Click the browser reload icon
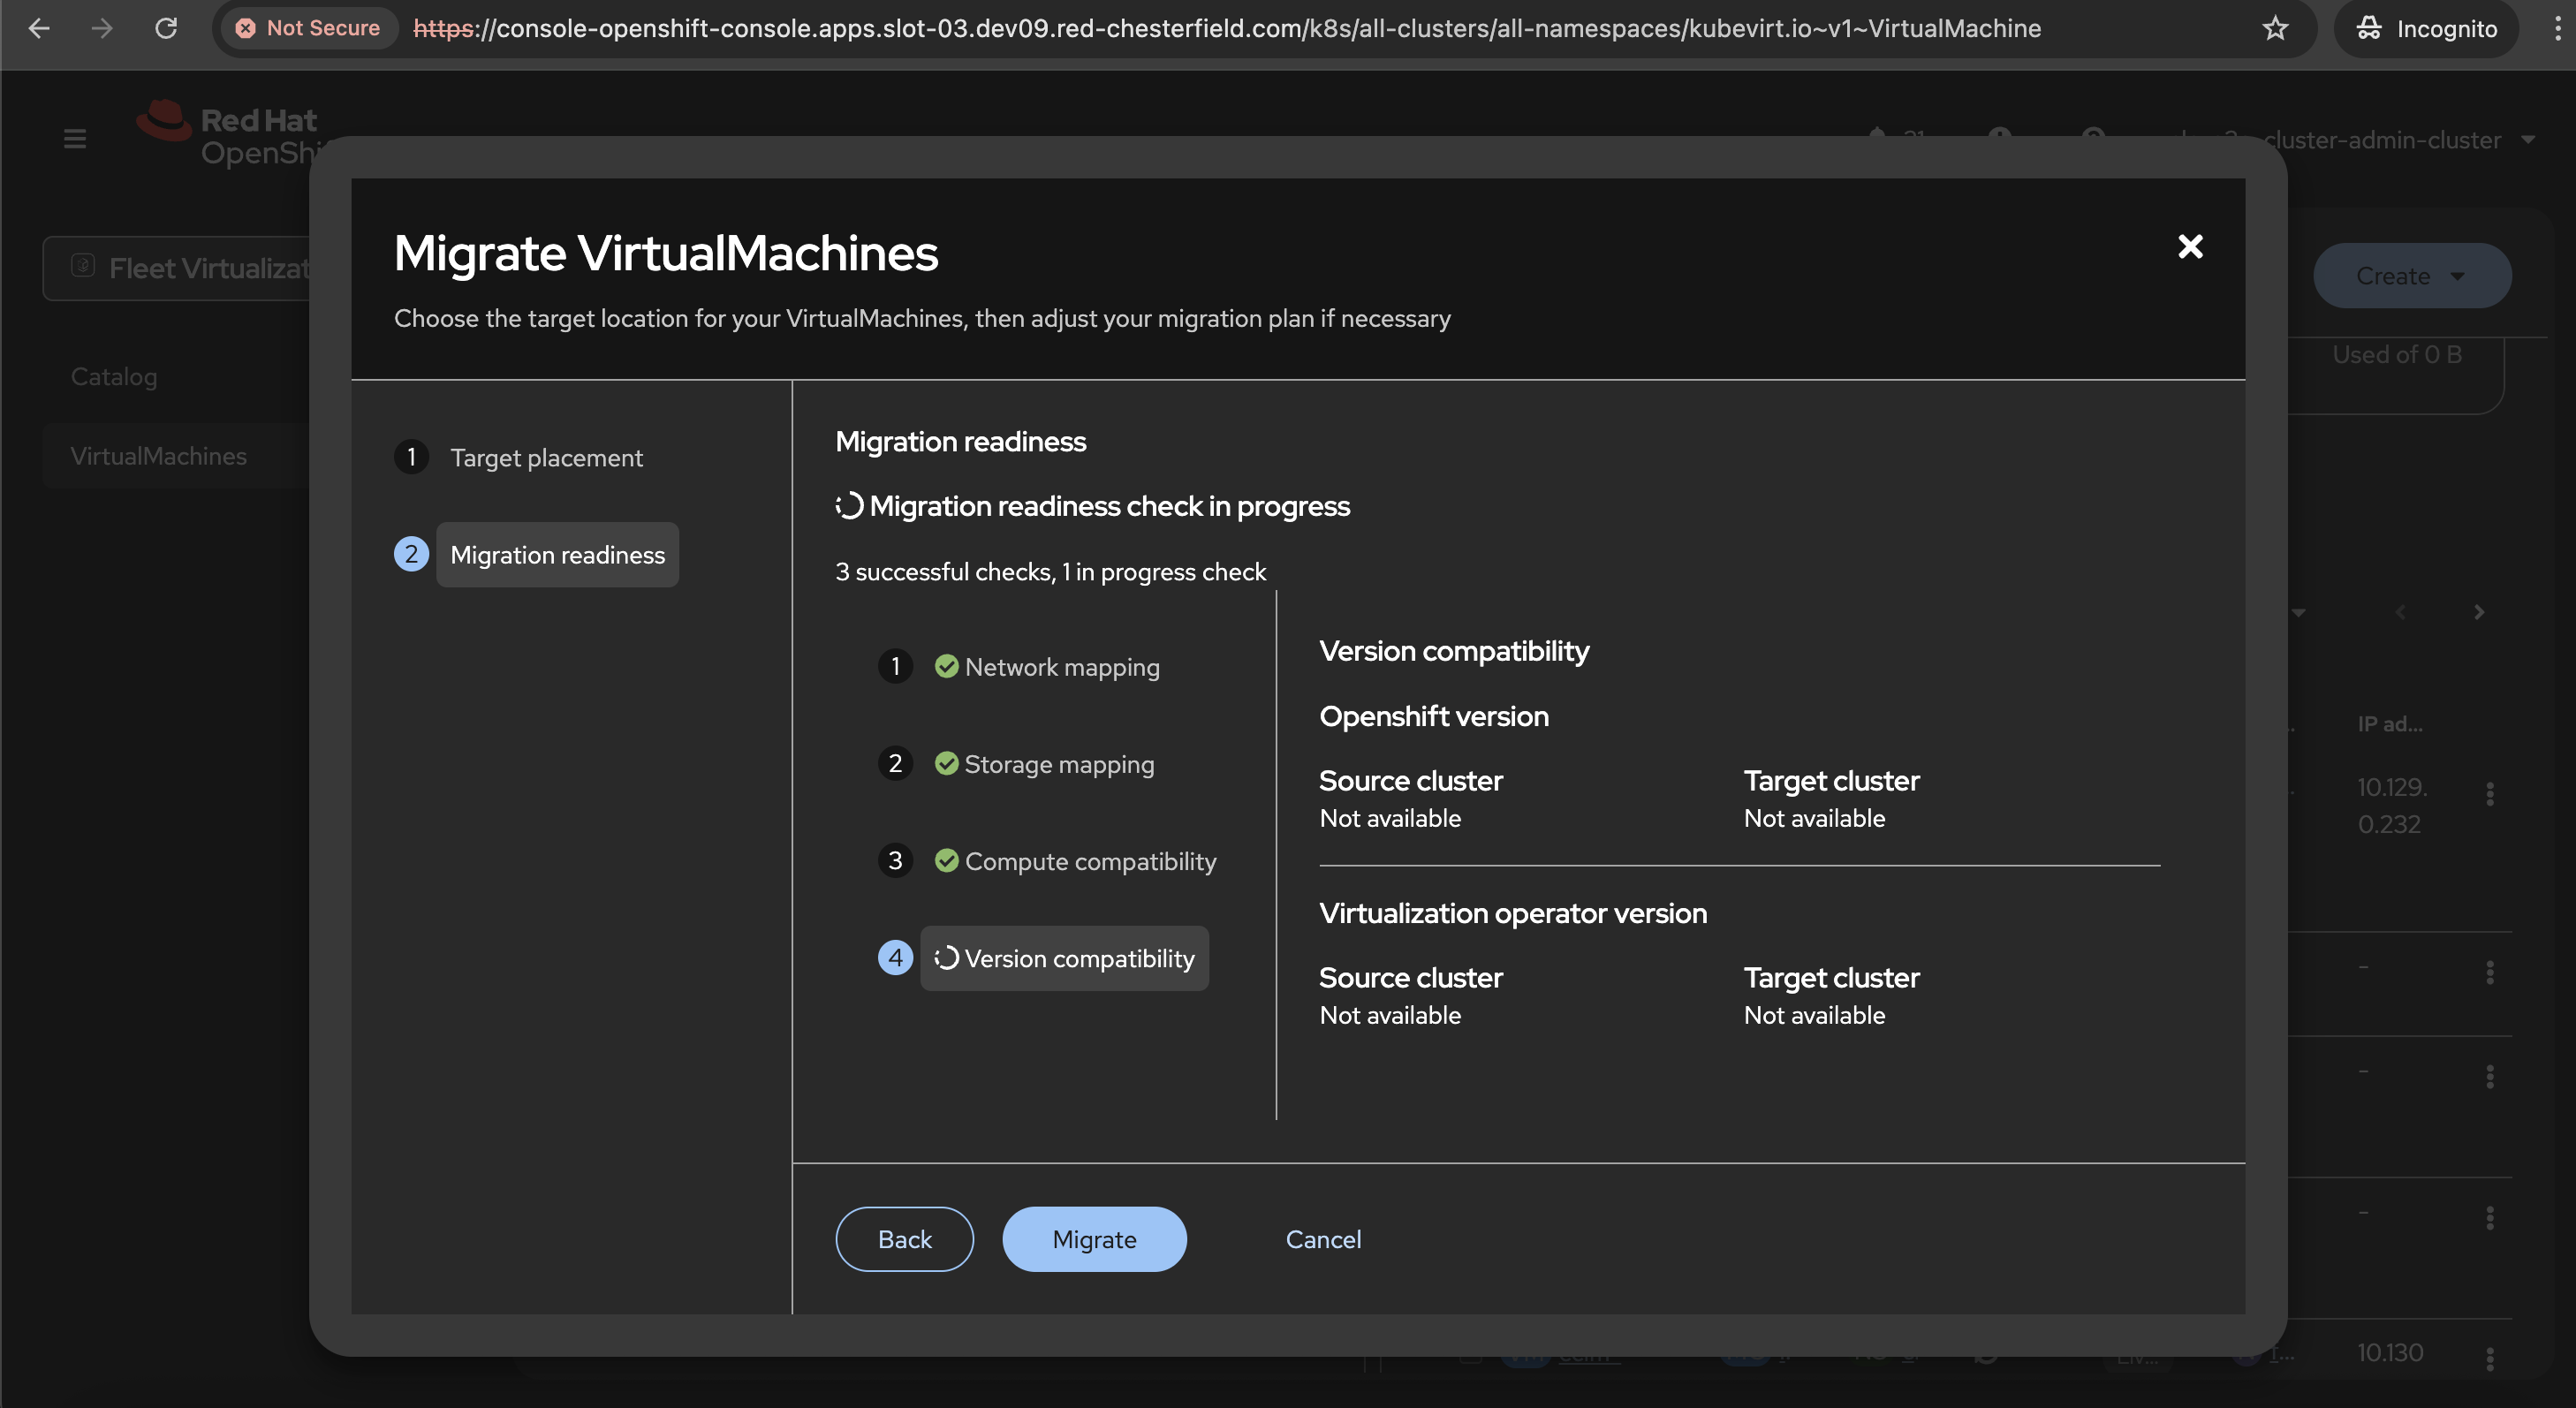This screenshot has height=1408, width=2576. click(166, 28)
